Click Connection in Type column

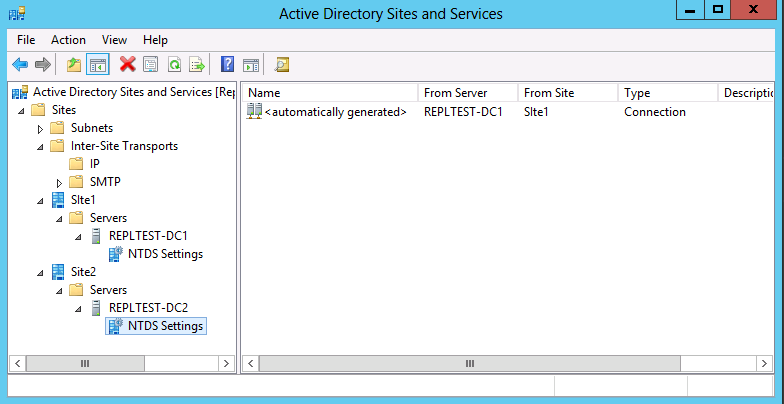click(654, 112)
